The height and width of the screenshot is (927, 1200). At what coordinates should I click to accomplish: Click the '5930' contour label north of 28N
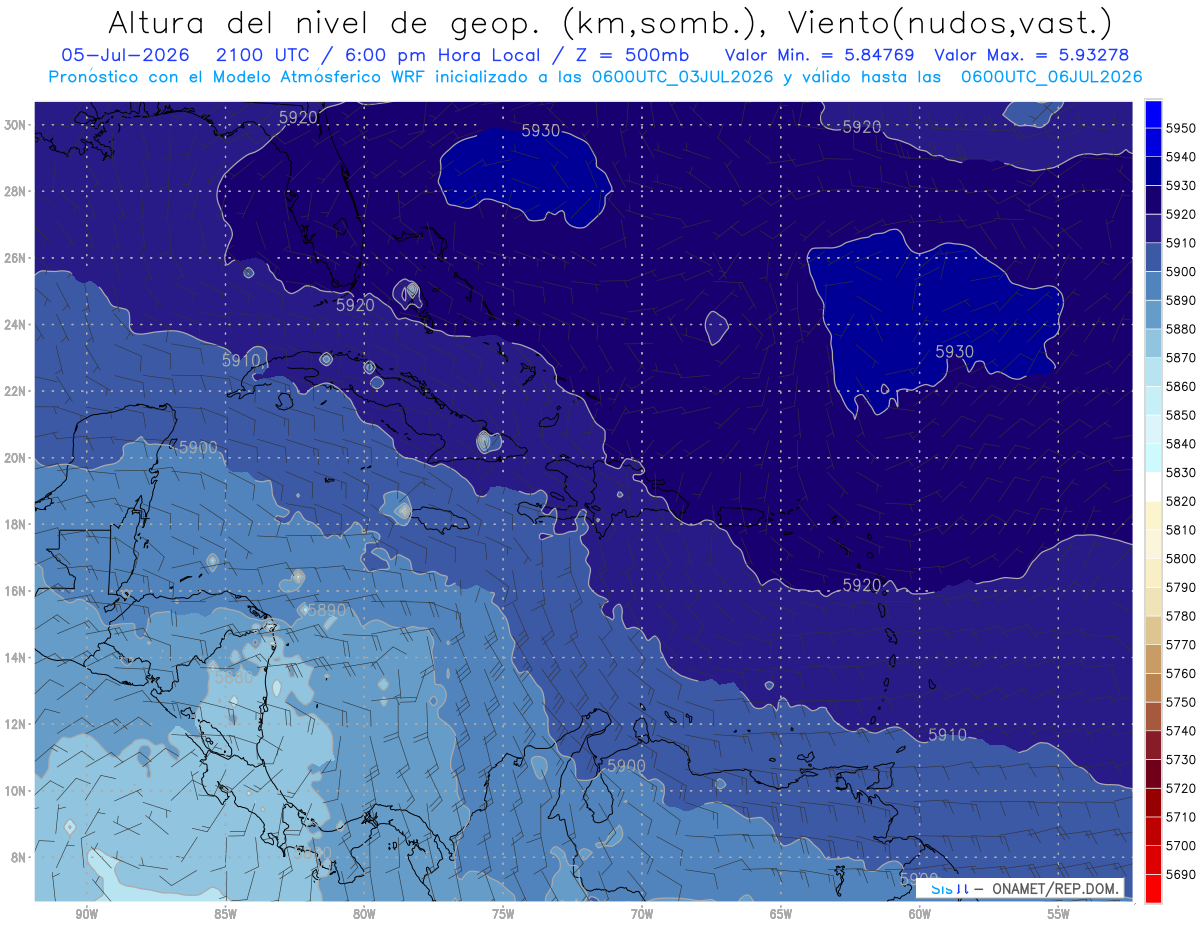tap(541, 130)
